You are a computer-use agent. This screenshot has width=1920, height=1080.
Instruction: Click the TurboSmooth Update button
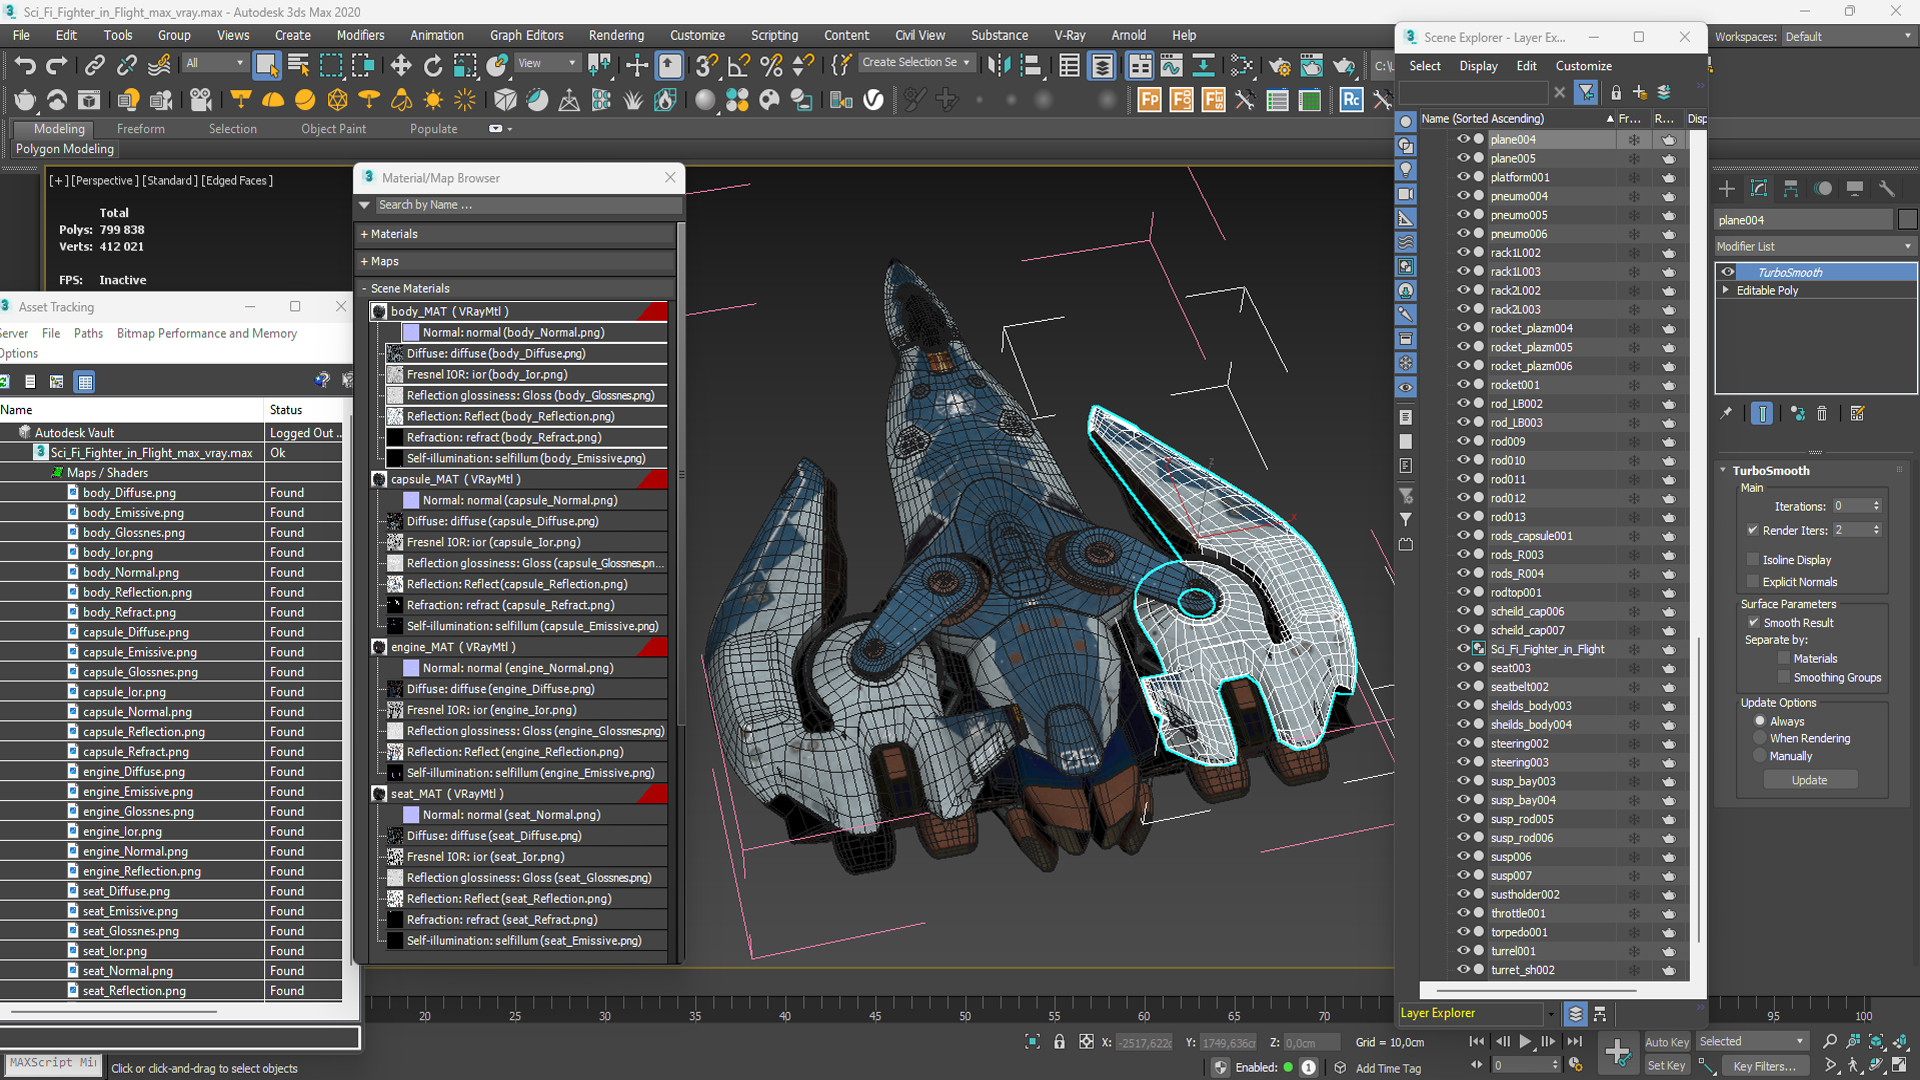point(1809,780)
